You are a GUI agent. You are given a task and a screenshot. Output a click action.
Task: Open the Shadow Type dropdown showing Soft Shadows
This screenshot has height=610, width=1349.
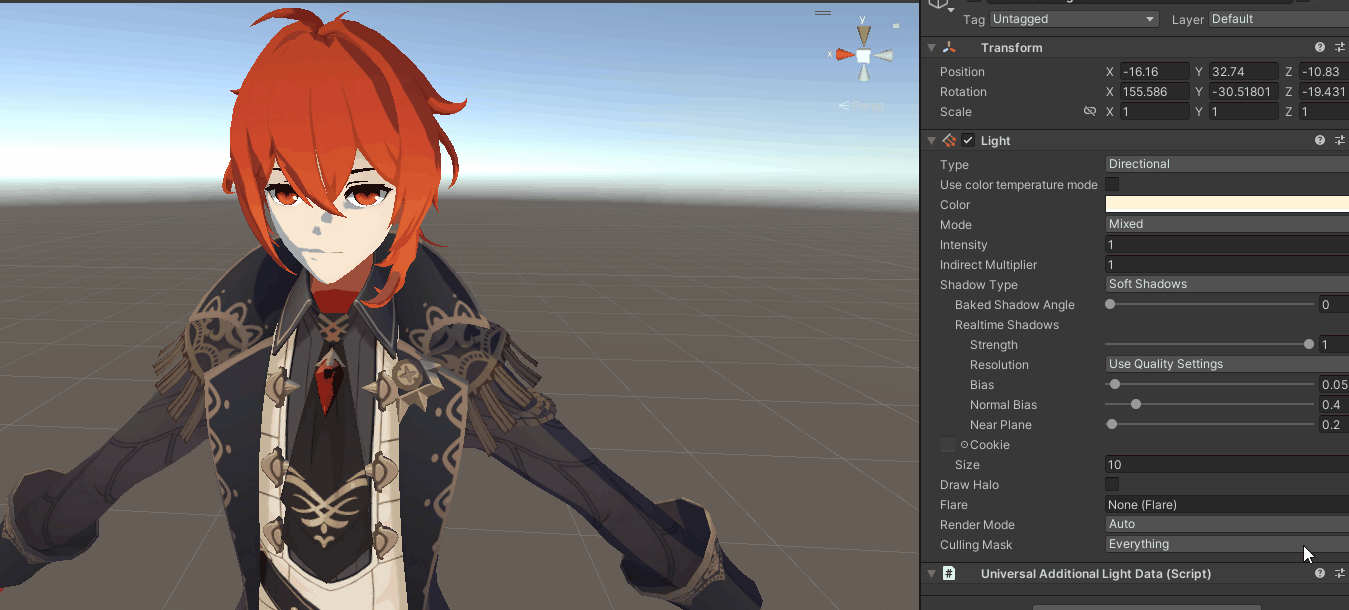point(1227,284)
